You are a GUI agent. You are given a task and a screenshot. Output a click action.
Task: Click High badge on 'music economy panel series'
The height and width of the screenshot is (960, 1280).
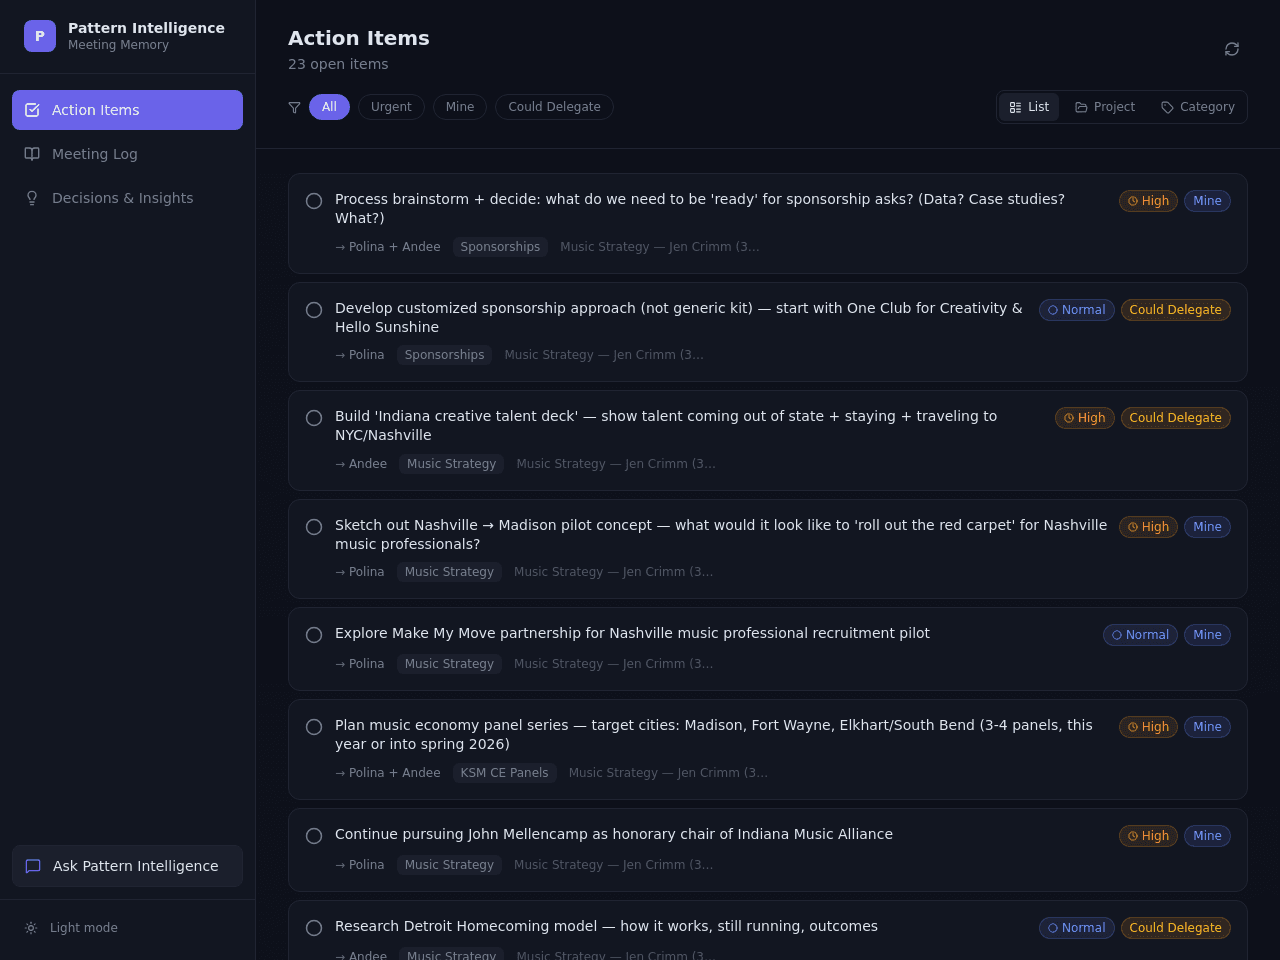click(1148, 727)
